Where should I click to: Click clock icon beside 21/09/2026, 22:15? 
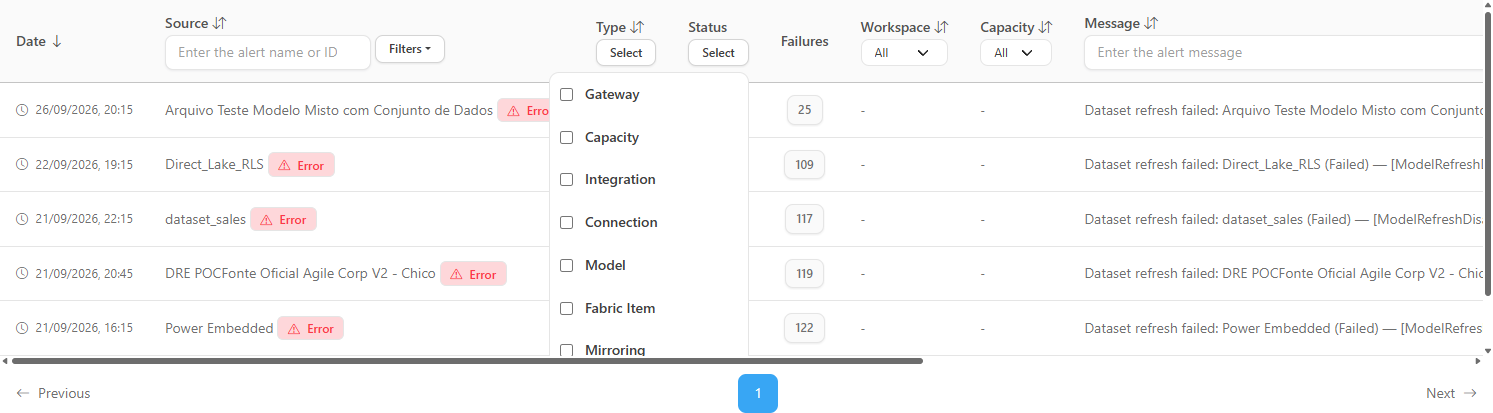22,219
